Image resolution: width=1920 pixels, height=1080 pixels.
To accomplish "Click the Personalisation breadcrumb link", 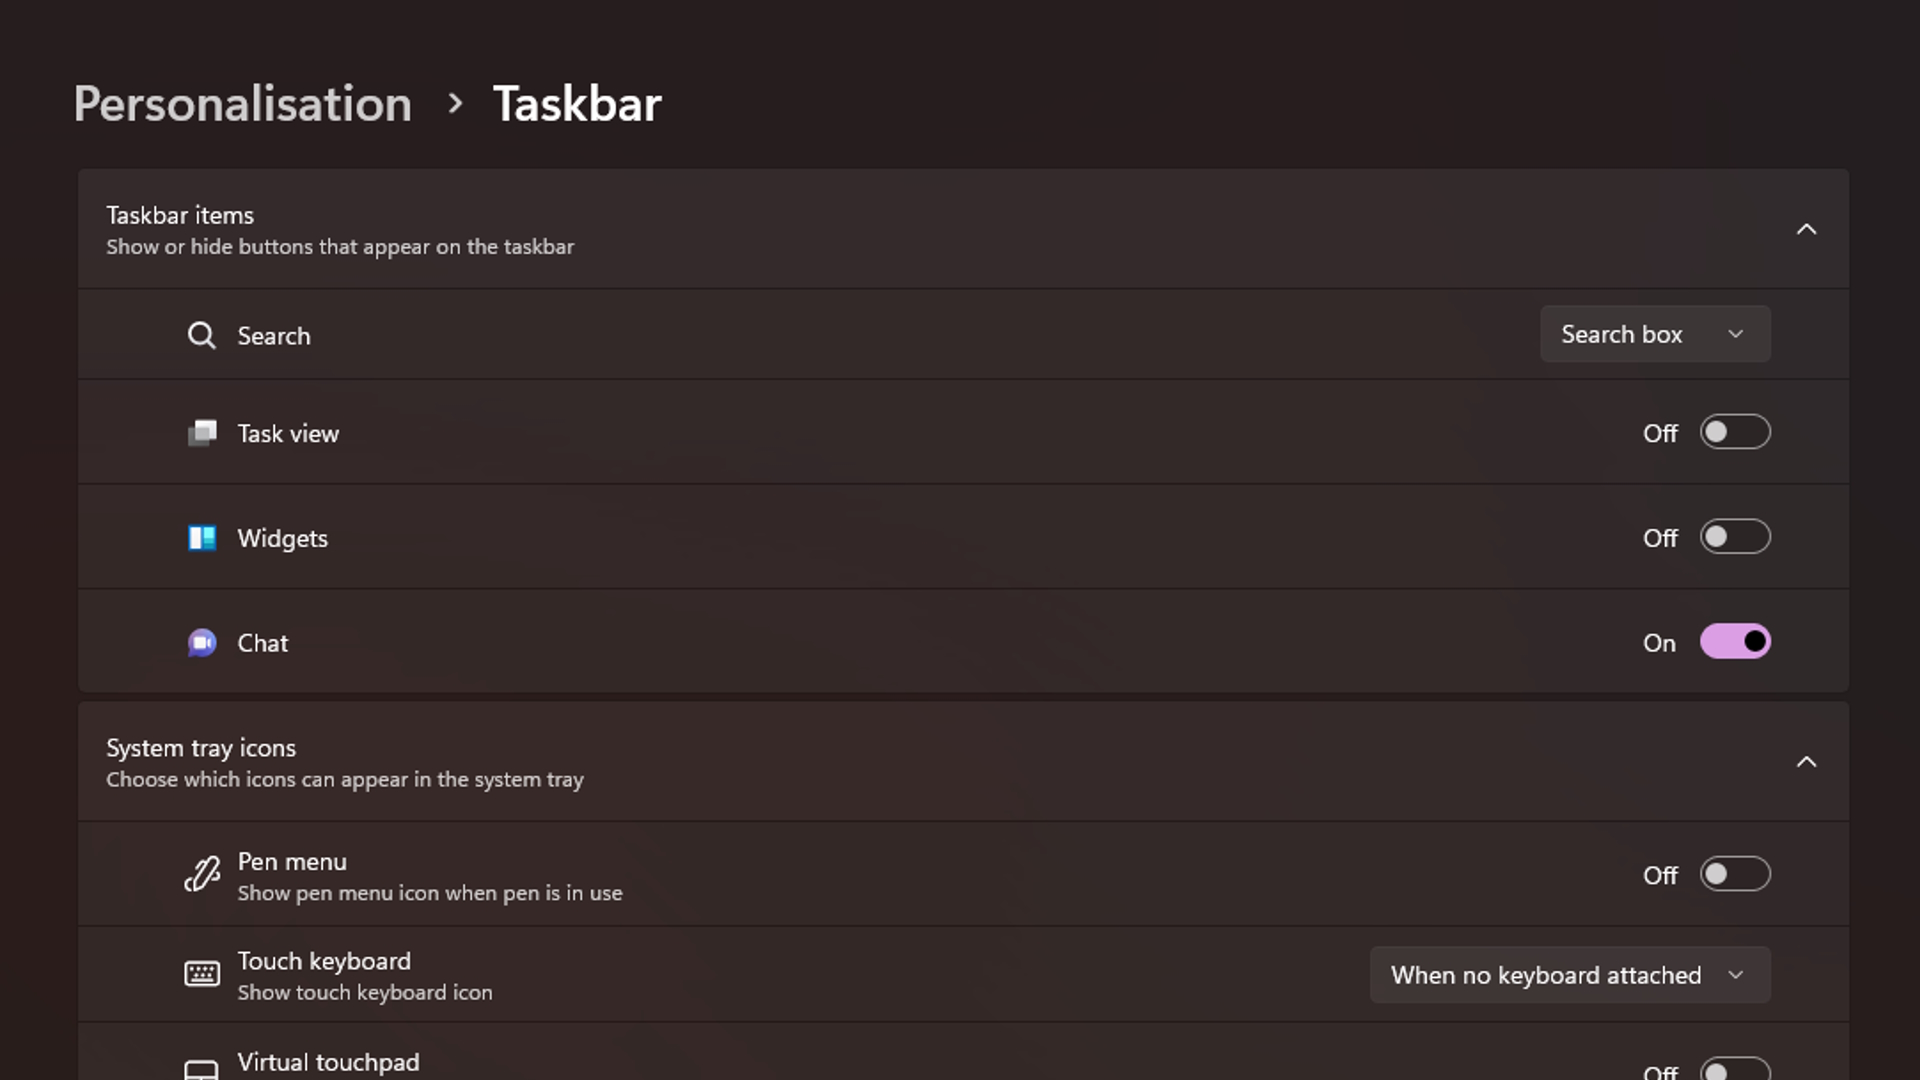I will (241, 102).
